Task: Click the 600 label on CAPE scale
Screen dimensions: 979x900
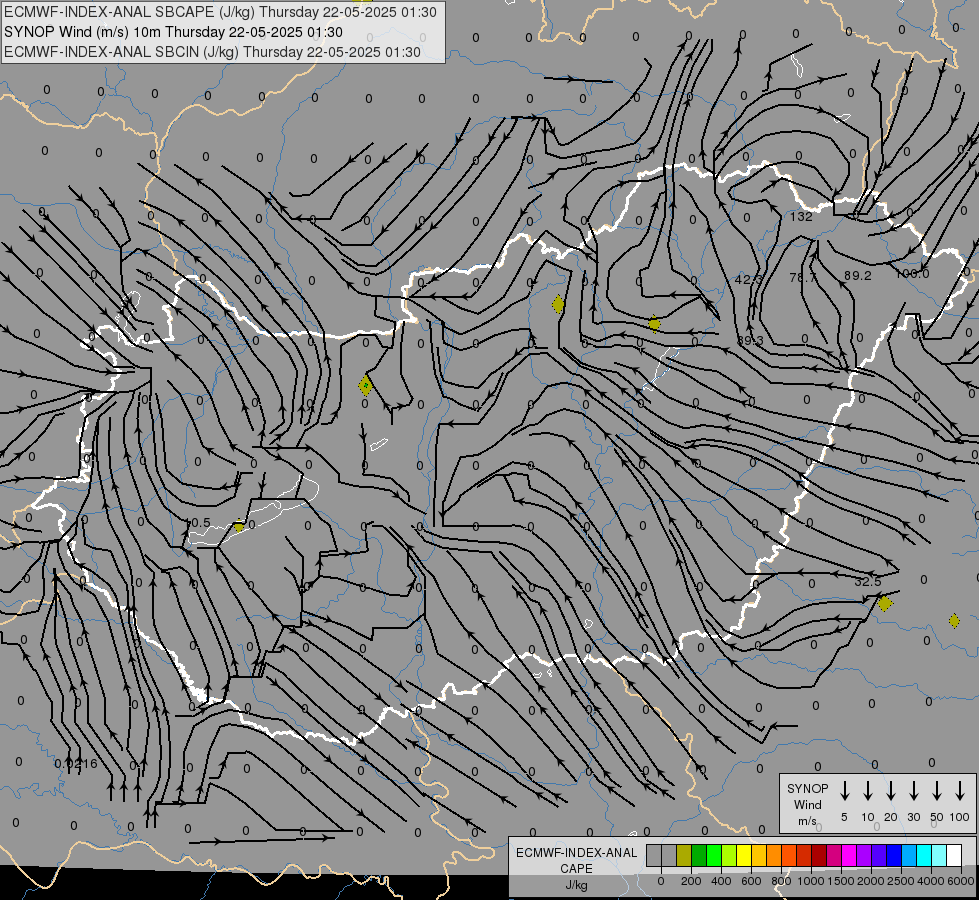Action: [x=751, y=881]
